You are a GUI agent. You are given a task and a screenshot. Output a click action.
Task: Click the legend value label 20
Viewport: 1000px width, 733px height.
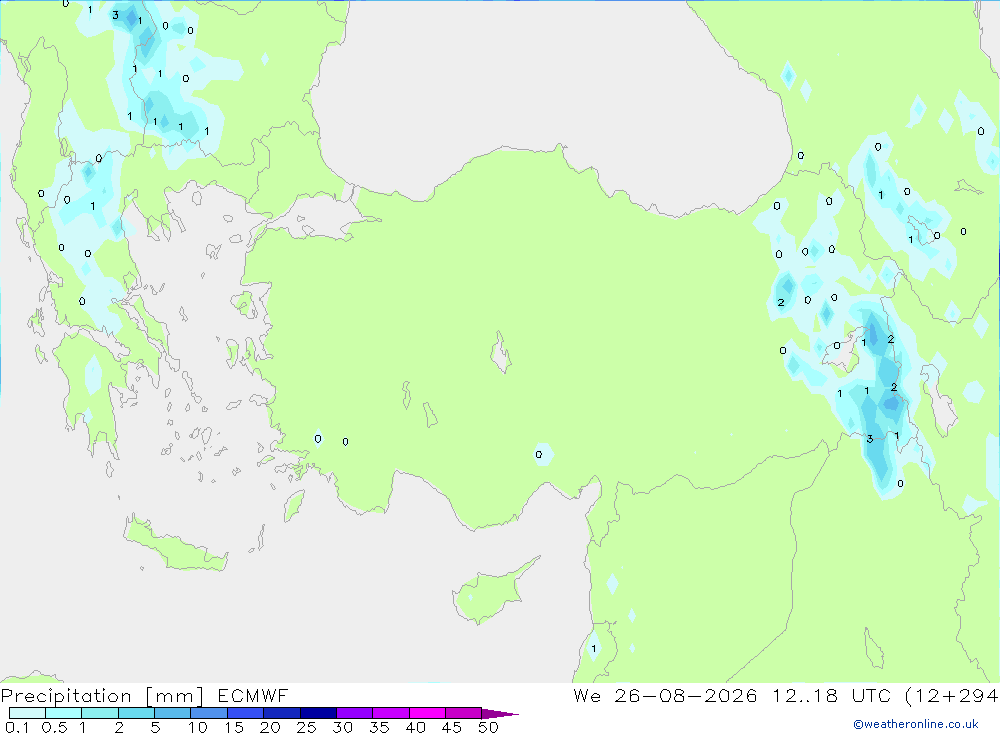[270, 727]
